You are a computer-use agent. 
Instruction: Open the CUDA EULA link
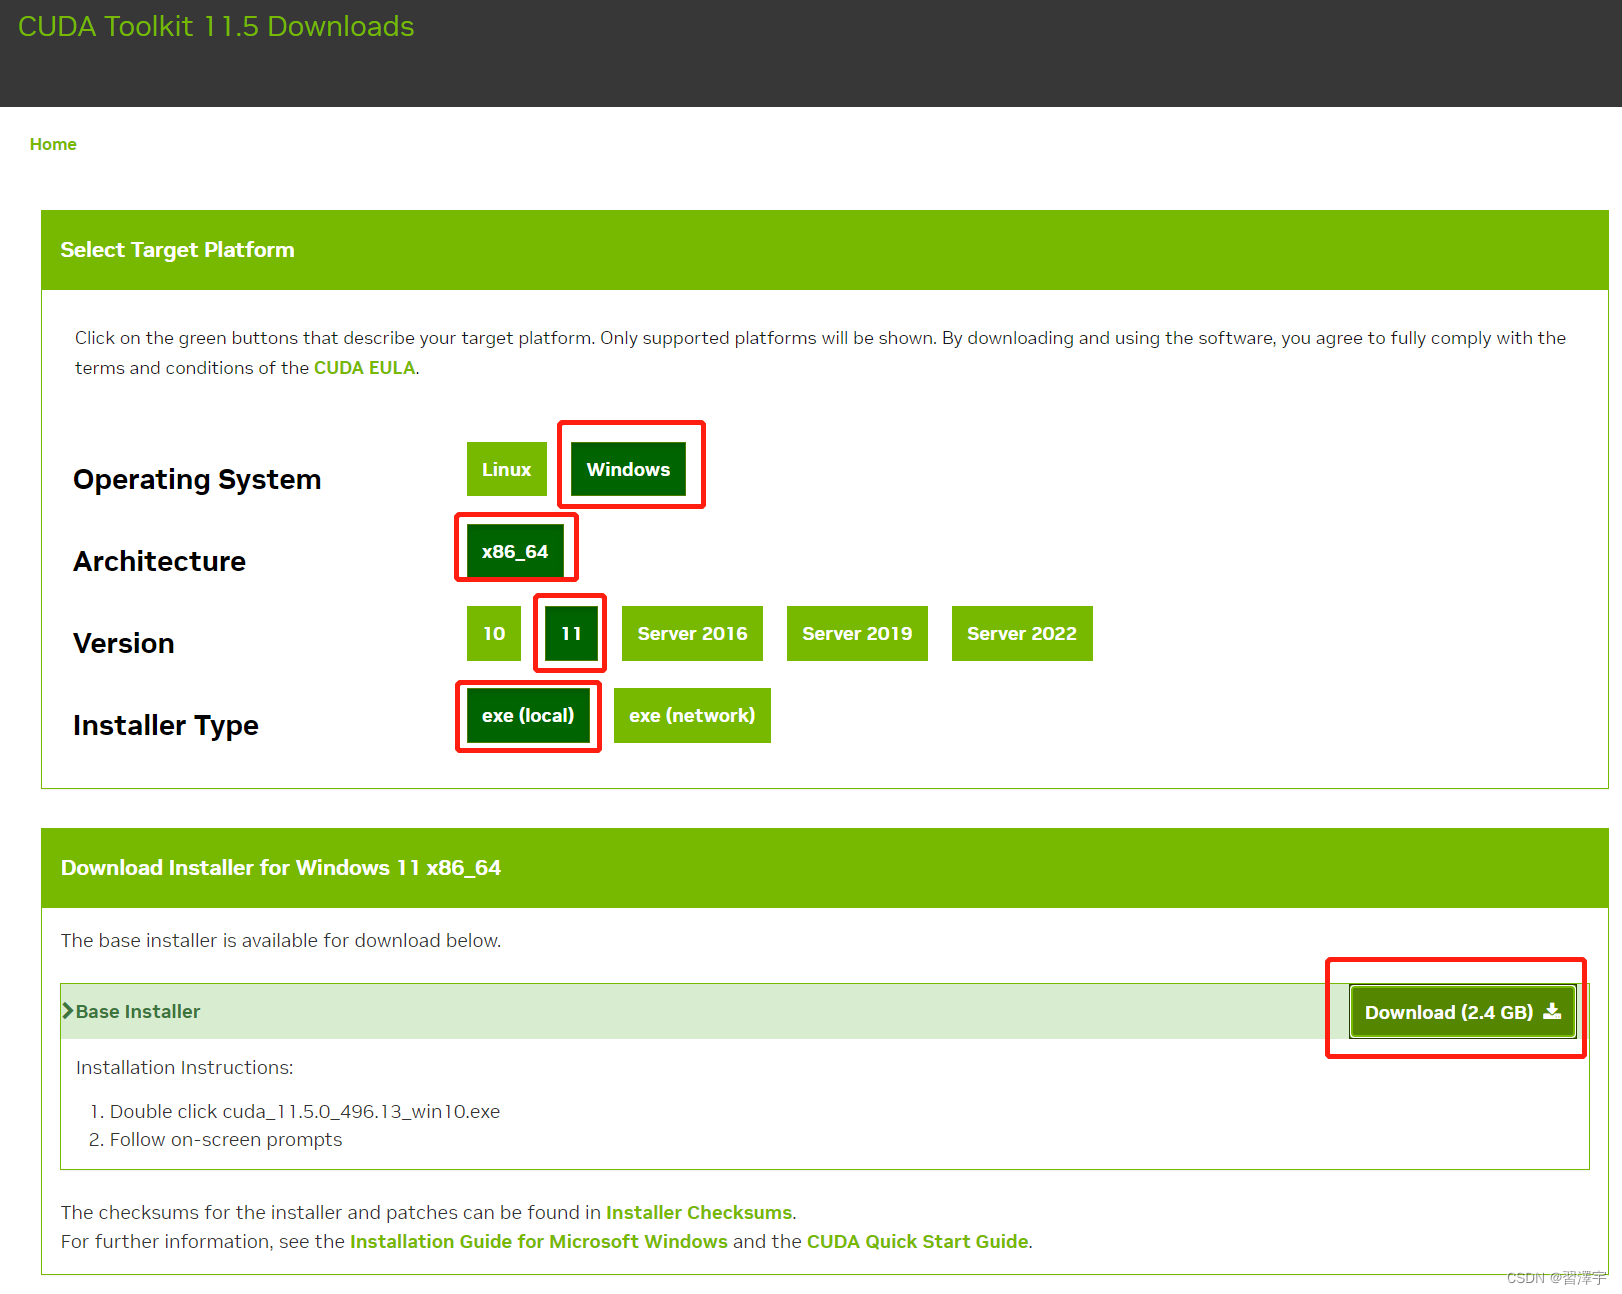(x=364, y=368)
